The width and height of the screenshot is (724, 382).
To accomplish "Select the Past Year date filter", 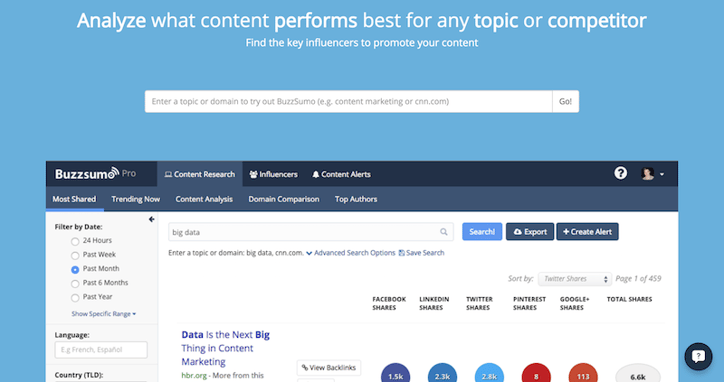I will (75, 298).
